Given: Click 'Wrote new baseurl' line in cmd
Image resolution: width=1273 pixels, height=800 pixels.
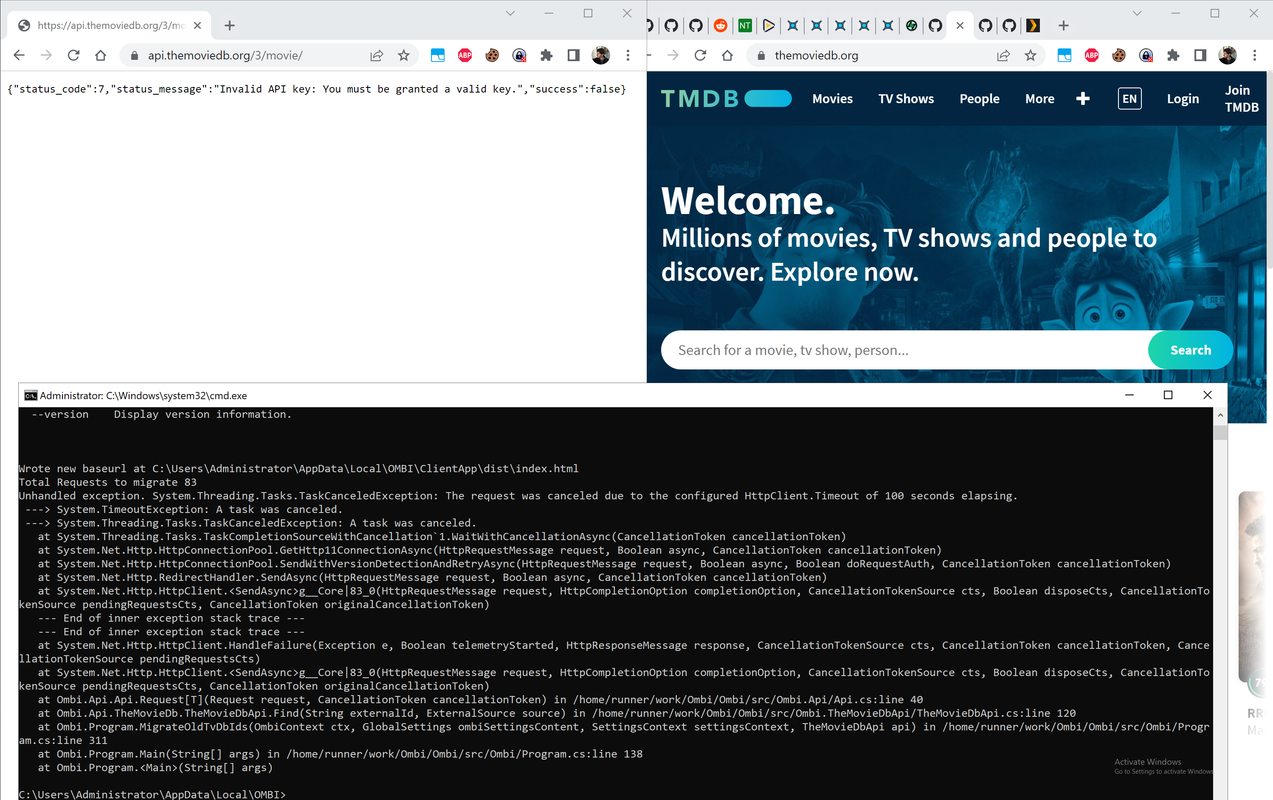Looking at the screenshot, I should pyautogui.click(x=298, y=468).
